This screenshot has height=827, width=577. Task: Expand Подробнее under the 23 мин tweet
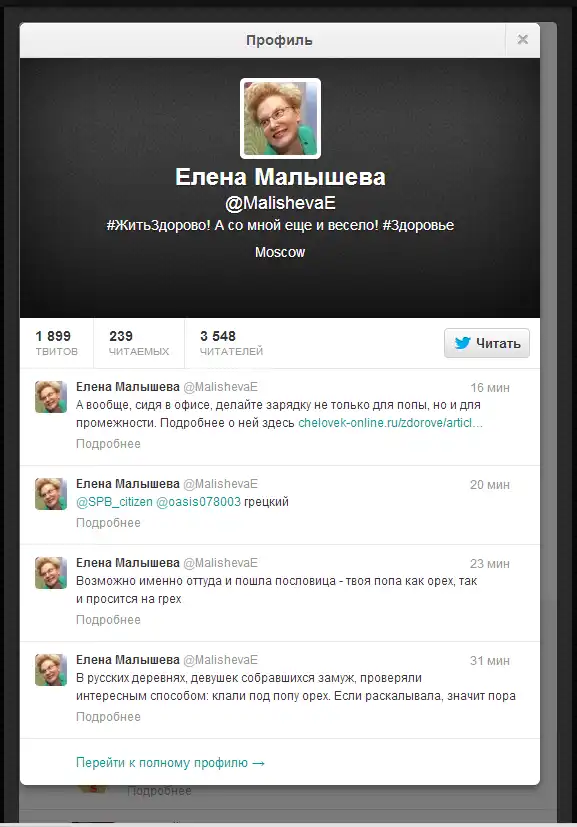pos(108,620)
